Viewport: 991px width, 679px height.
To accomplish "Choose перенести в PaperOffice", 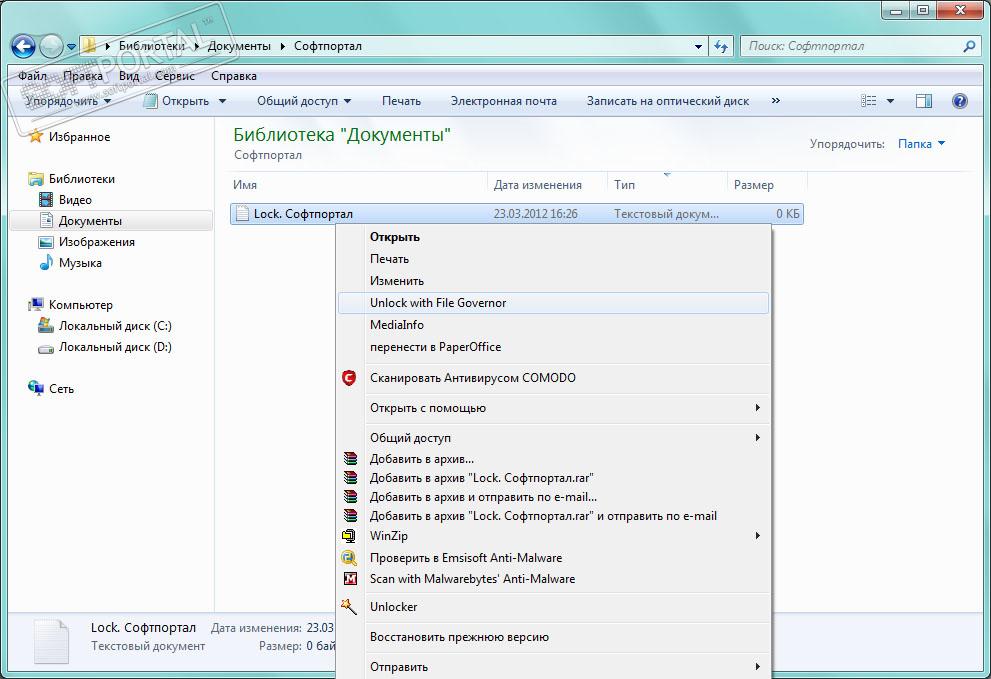I will (x=435, y=347).
